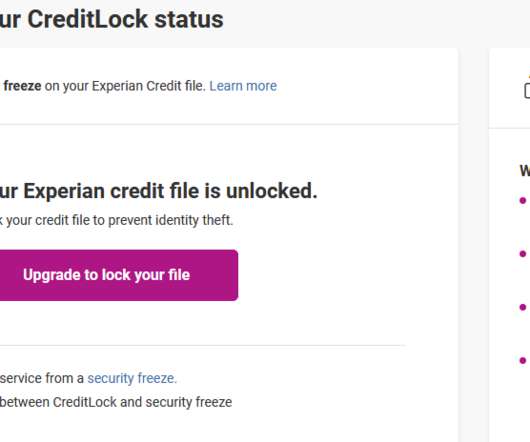
Task: Click the second magenta bullet point
Action: click(523, 253)
